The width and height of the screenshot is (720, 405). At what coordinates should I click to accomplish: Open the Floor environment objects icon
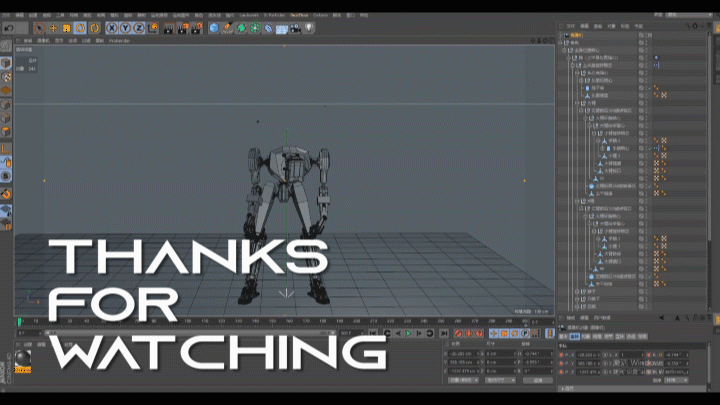point(282,28)
